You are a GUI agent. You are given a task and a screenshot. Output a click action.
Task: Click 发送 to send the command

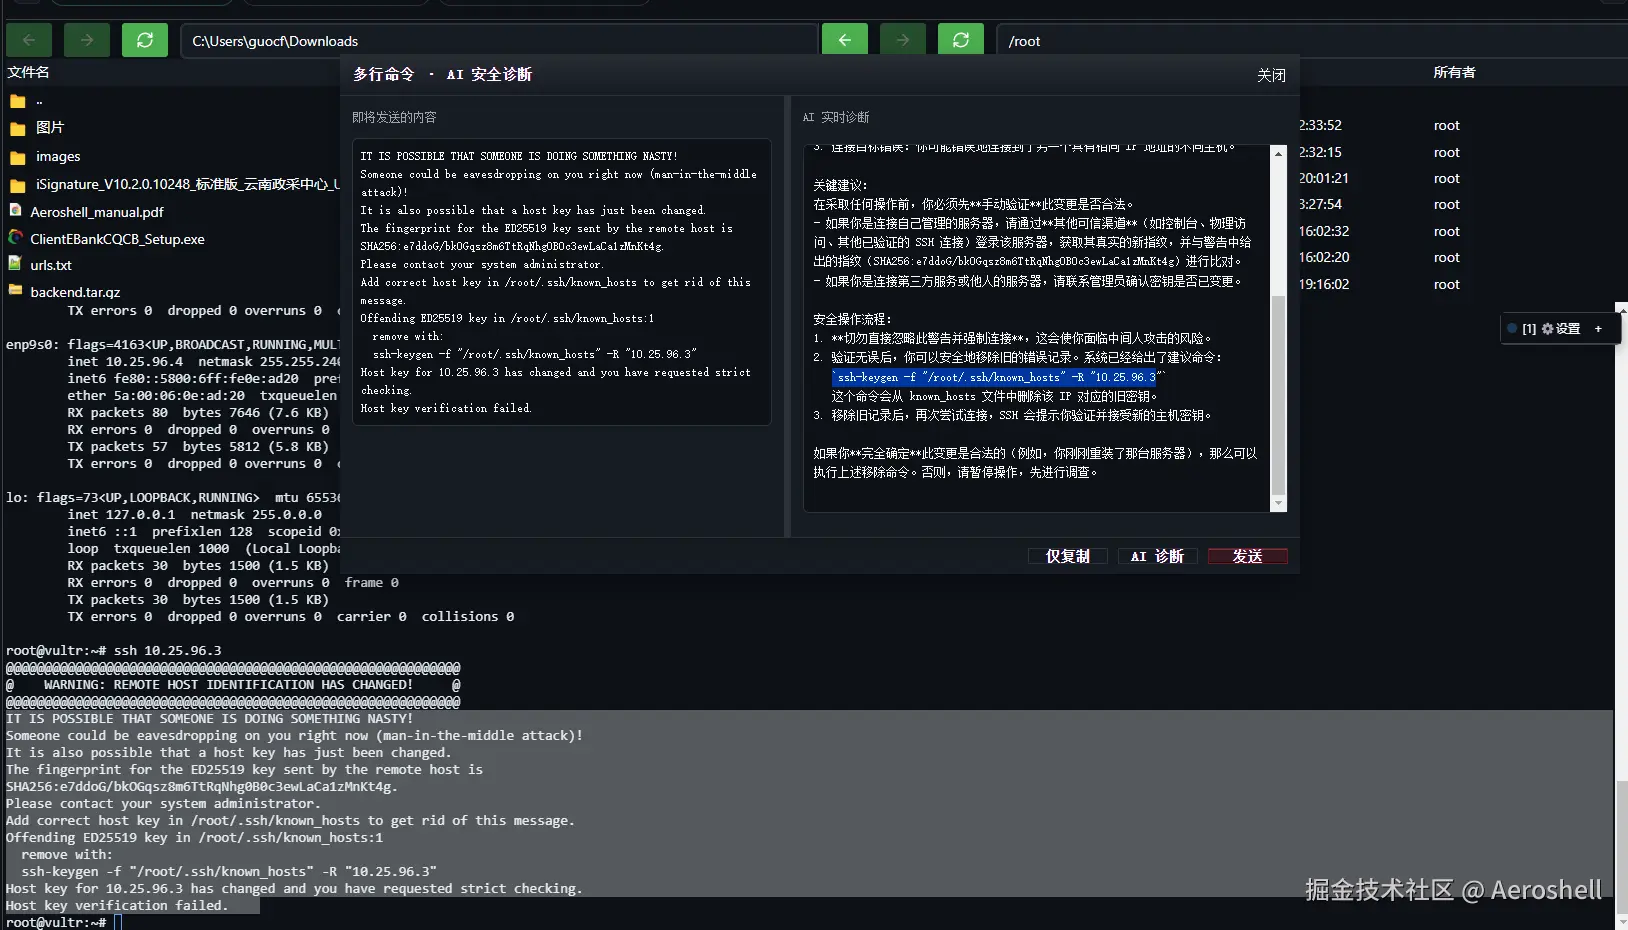coord(1247,556)
